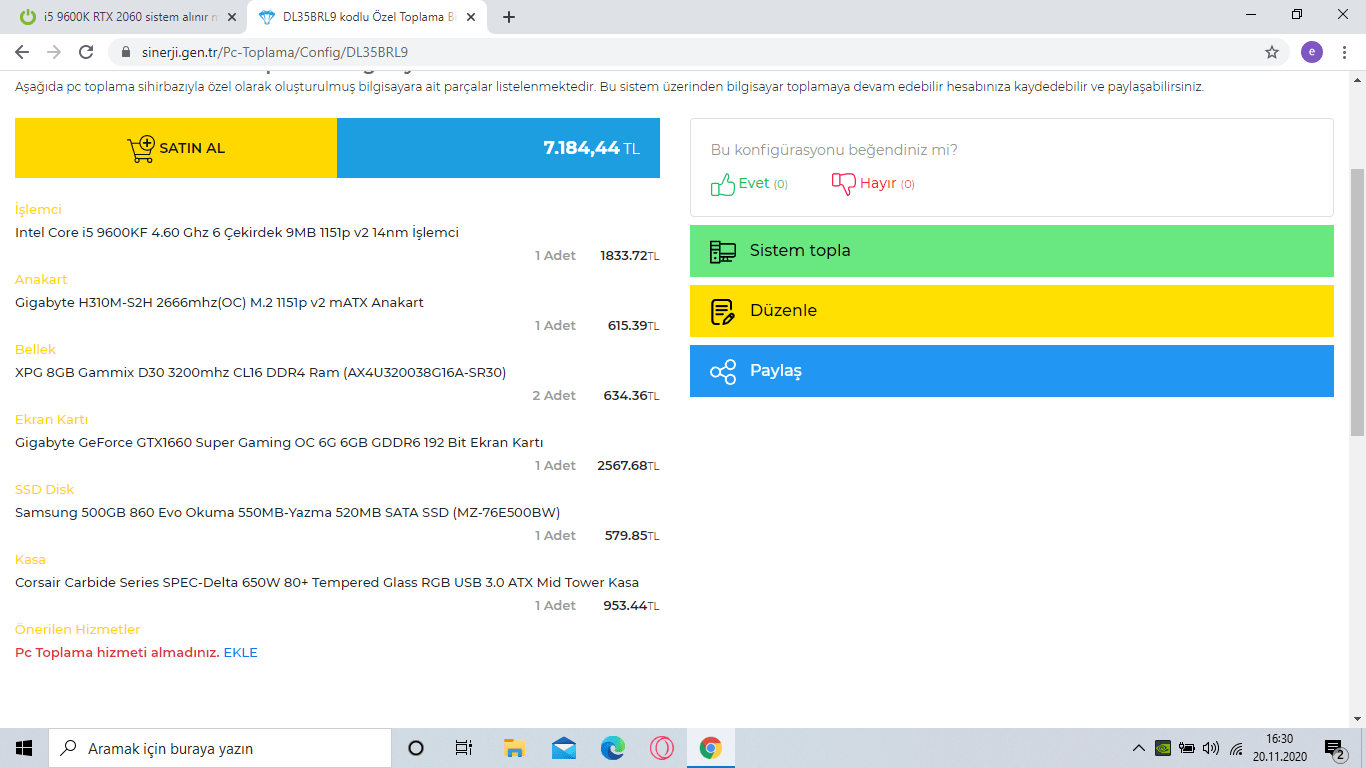1366x768 pixels.
Task: Click the total price 7.184,44 TL
Action: (591, 148)
